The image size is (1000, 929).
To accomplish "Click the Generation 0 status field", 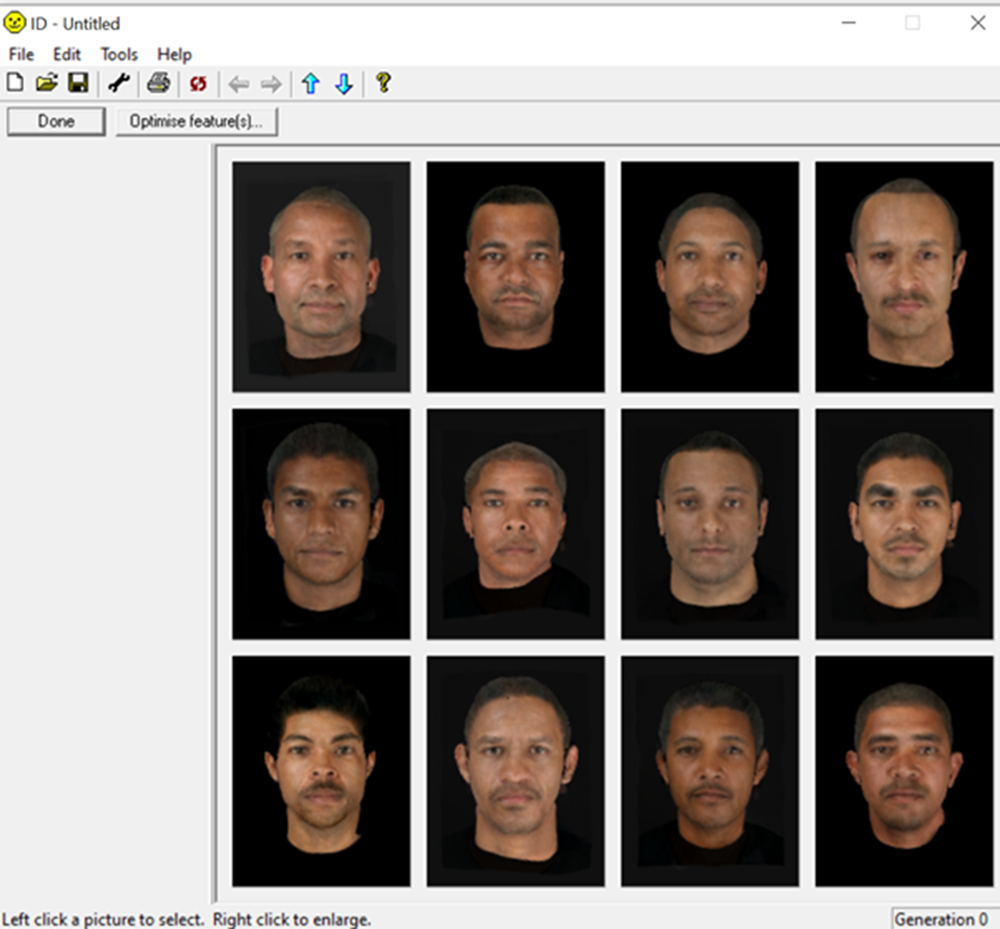I will (942, 918).
